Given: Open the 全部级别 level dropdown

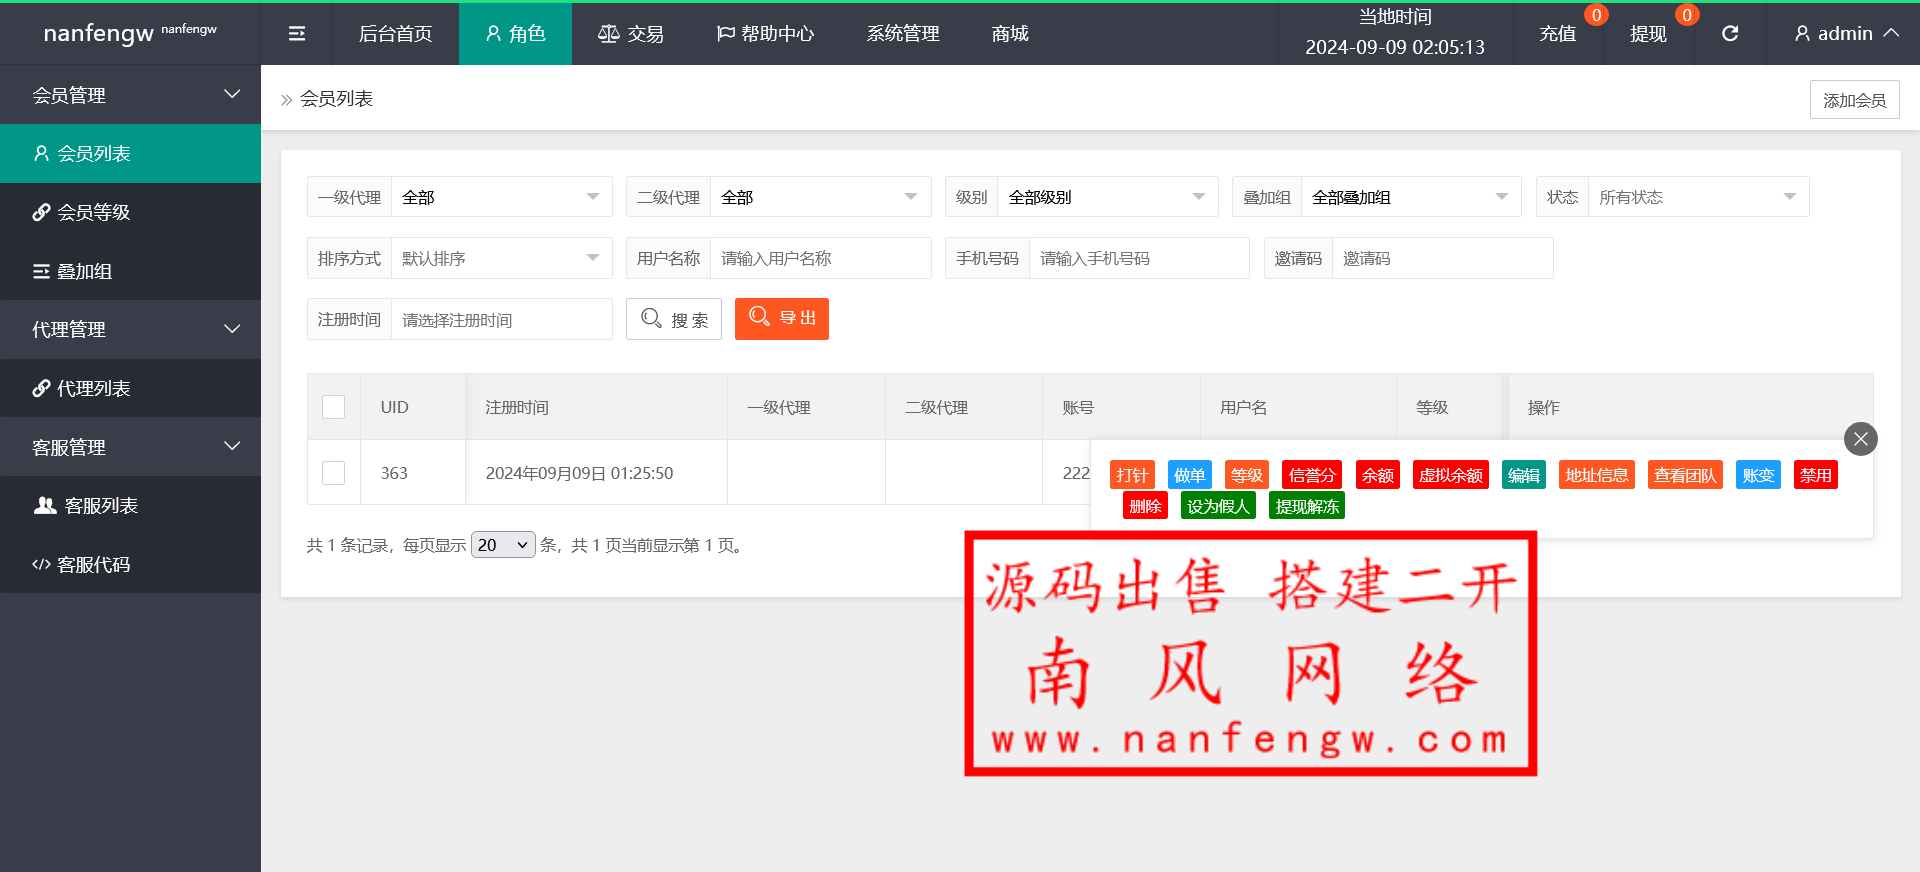Looking at the screenshot, I should (1106, 197).
